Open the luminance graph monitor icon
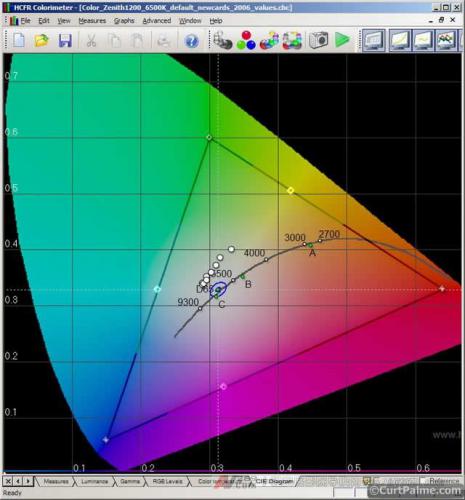465x500 pixels. point(400,40)
